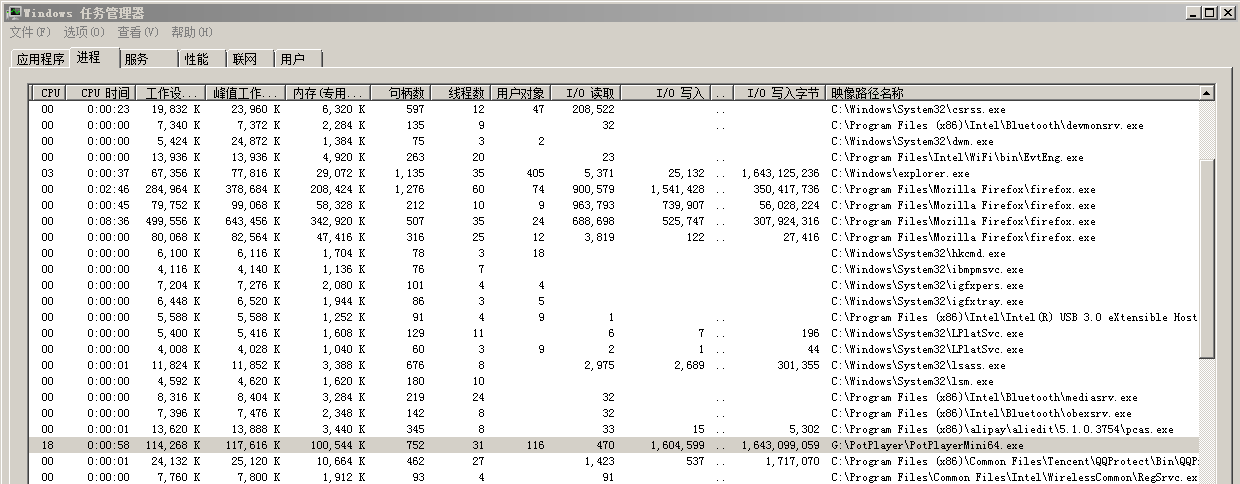Screen dimensions: 1240x484
Task: Select the WiFi EvtEng.exe process row
Action: pyautogui.click(x=616, y=157)
